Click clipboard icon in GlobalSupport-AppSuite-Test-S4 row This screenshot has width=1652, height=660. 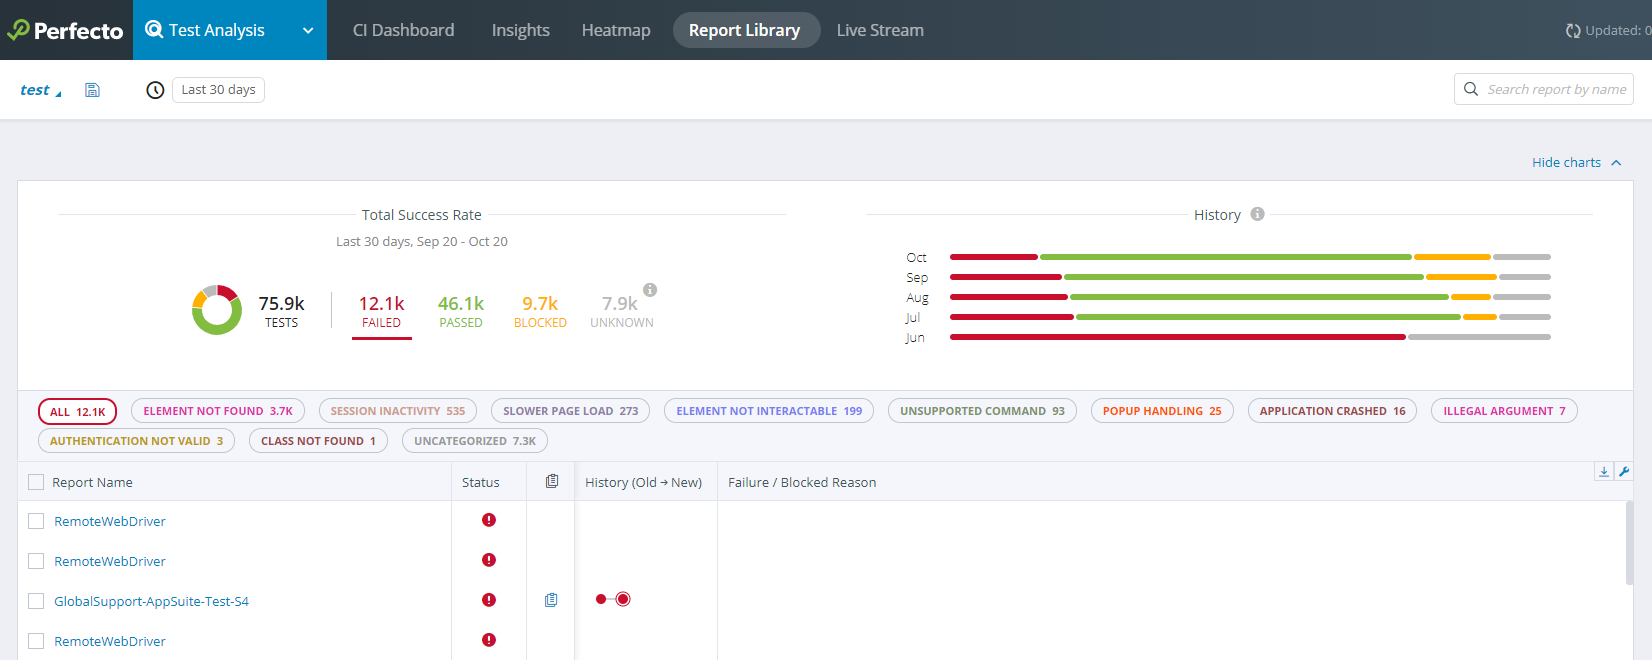(551, 600)
